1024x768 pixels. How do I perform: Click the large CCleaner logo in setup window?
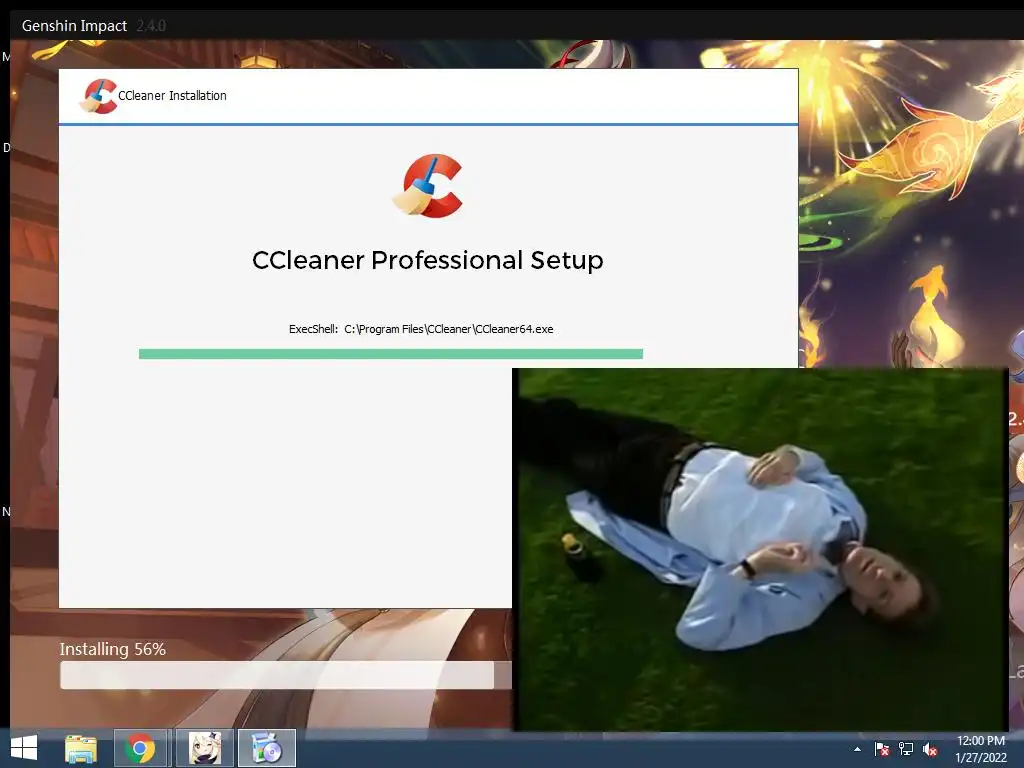click(428, 186)
